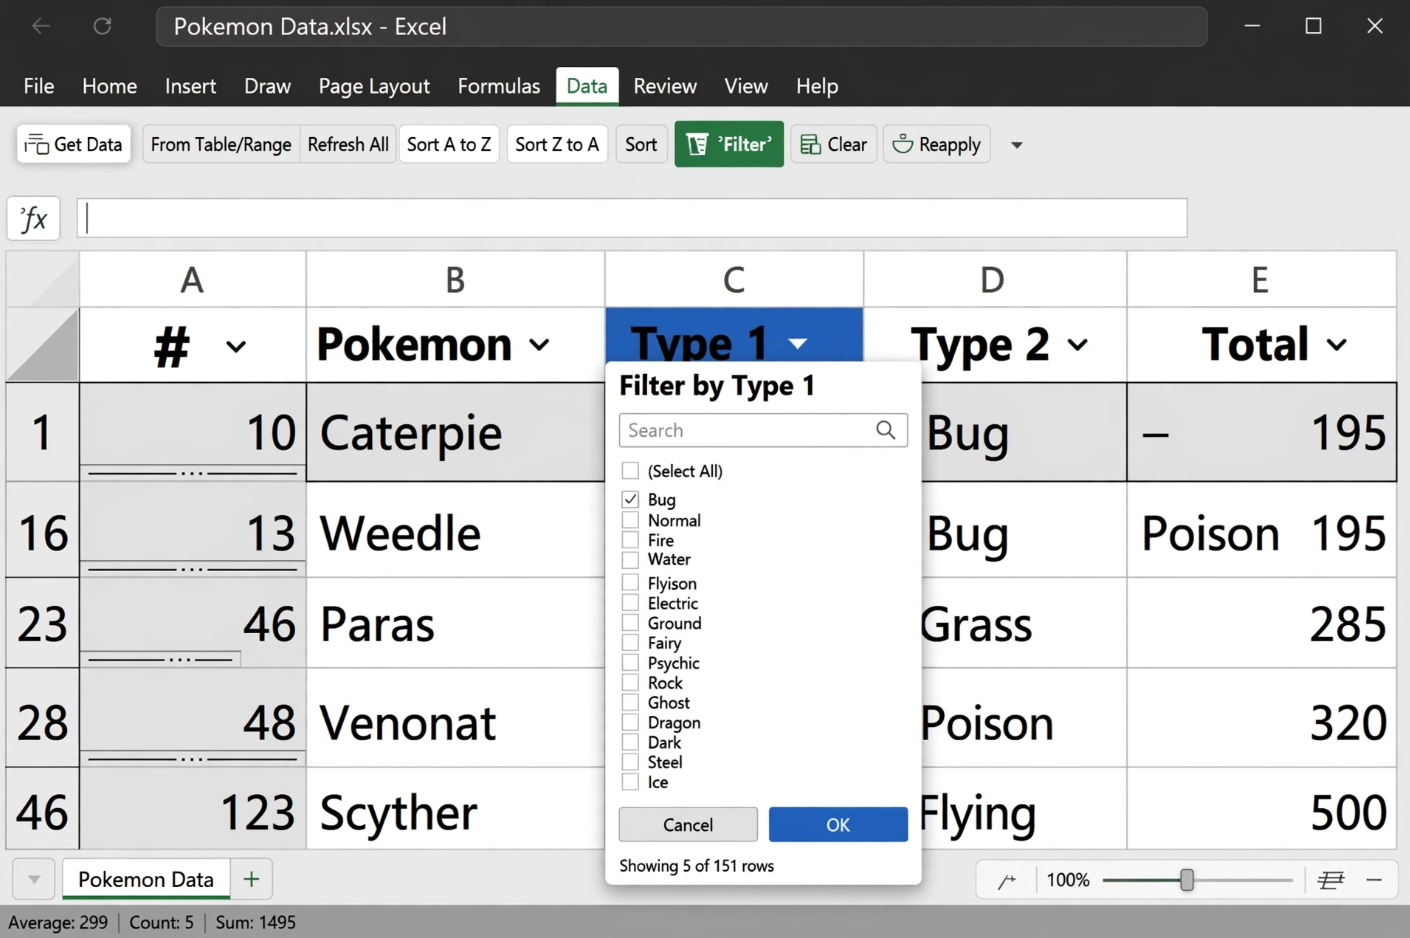Click the formula bar input
Viewport: 1410px width, 938px height.
coord(632,218)
